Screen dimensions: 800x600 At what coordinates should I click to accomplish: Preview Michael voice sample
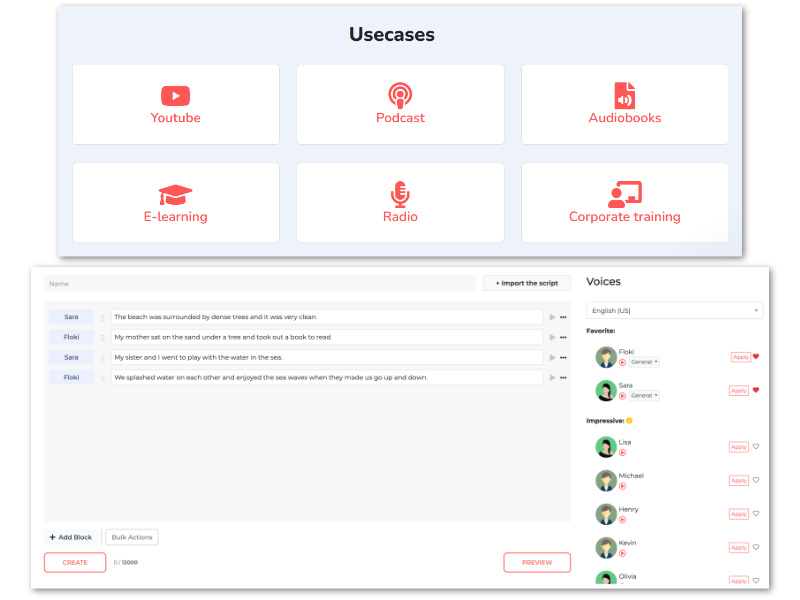(x=622, y=486)
